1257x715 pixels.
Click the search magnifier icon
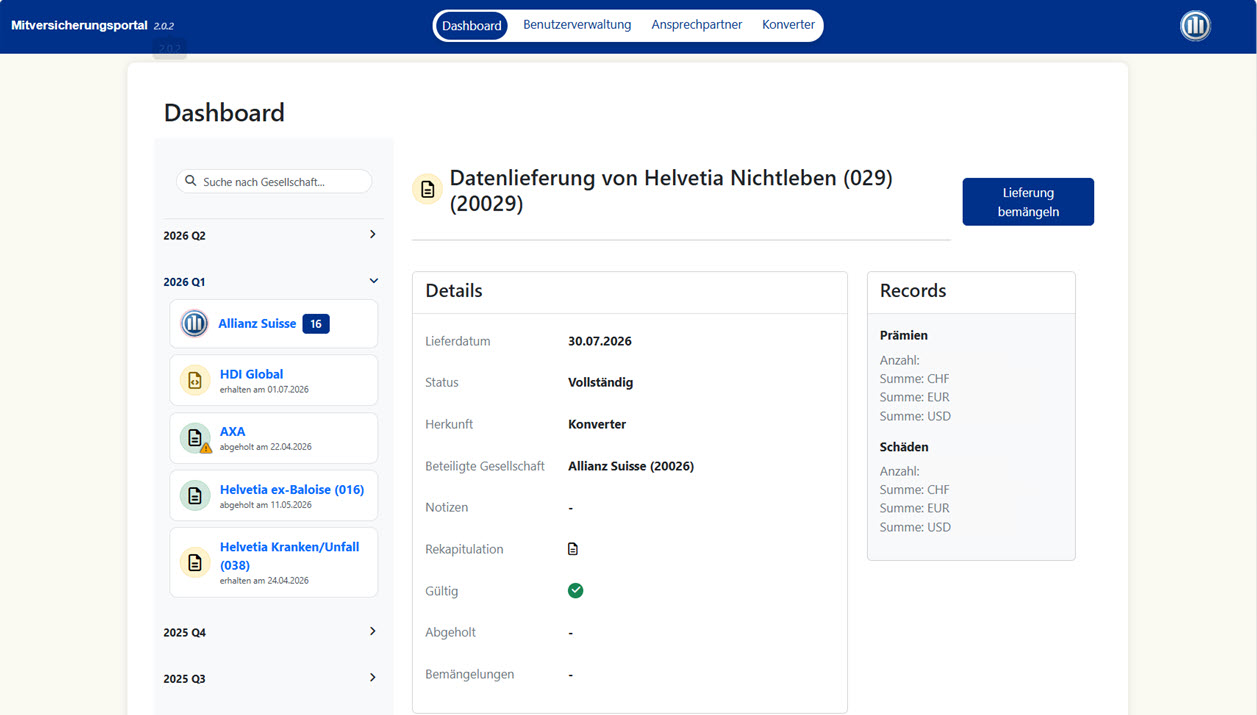191,182
